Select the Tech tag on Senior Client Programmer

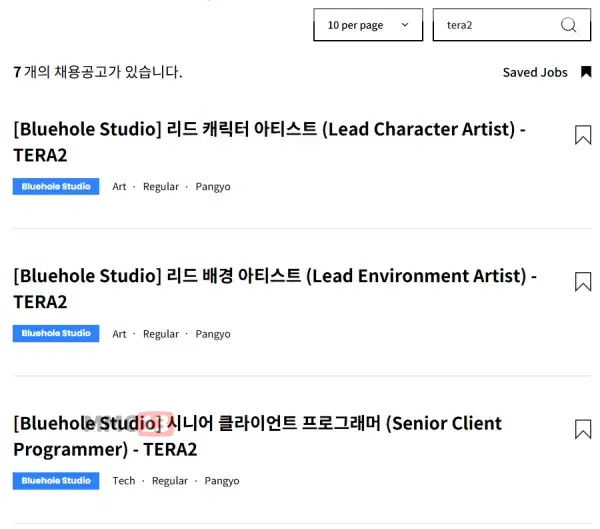point(124,481)
